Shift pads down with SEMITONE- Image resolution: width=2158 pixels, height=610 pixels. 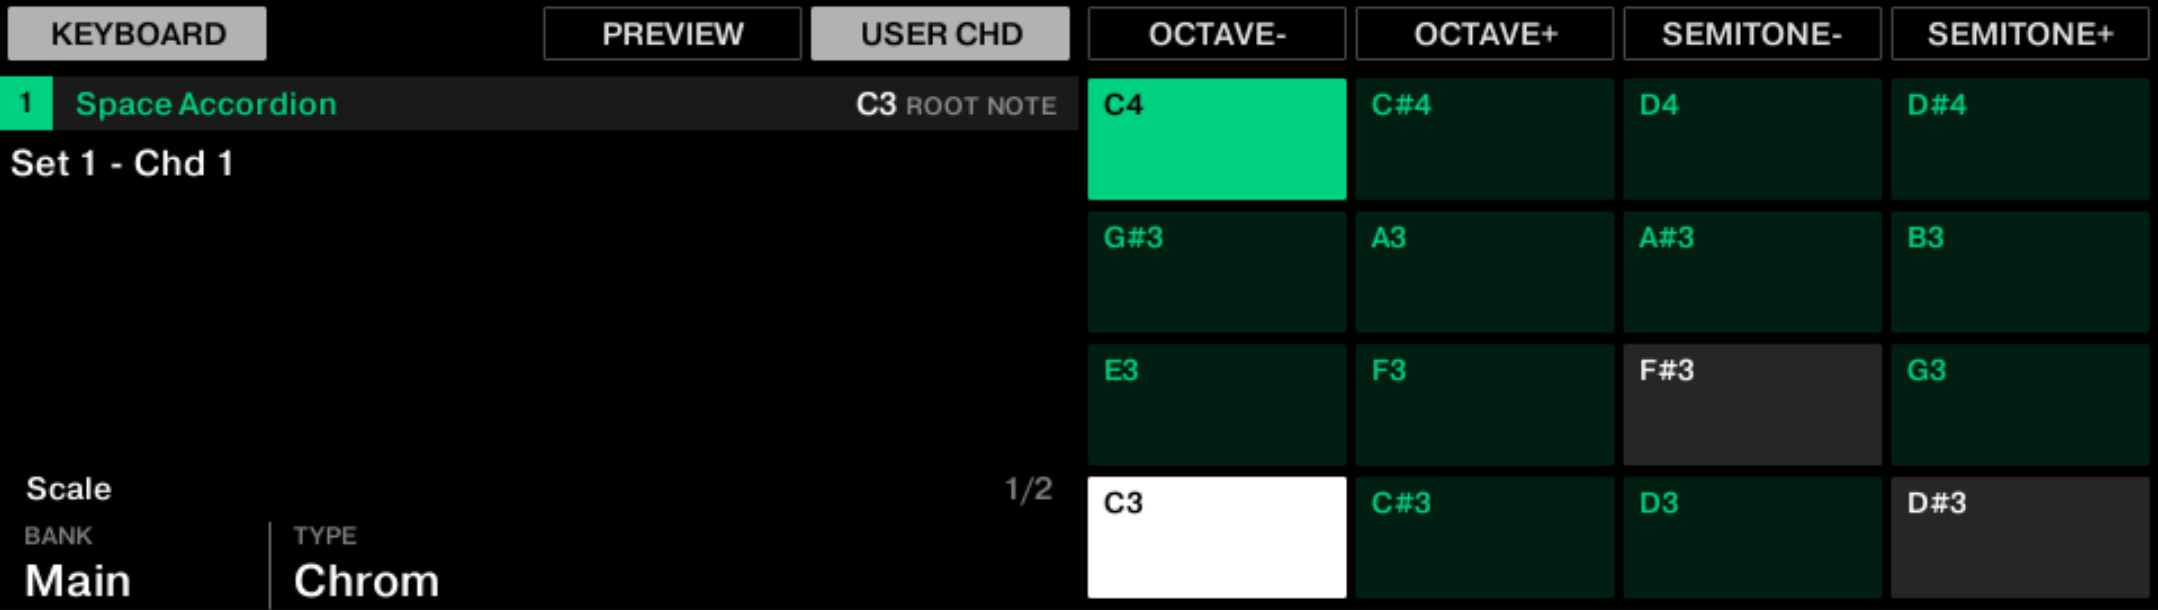tap(1751, 34)
